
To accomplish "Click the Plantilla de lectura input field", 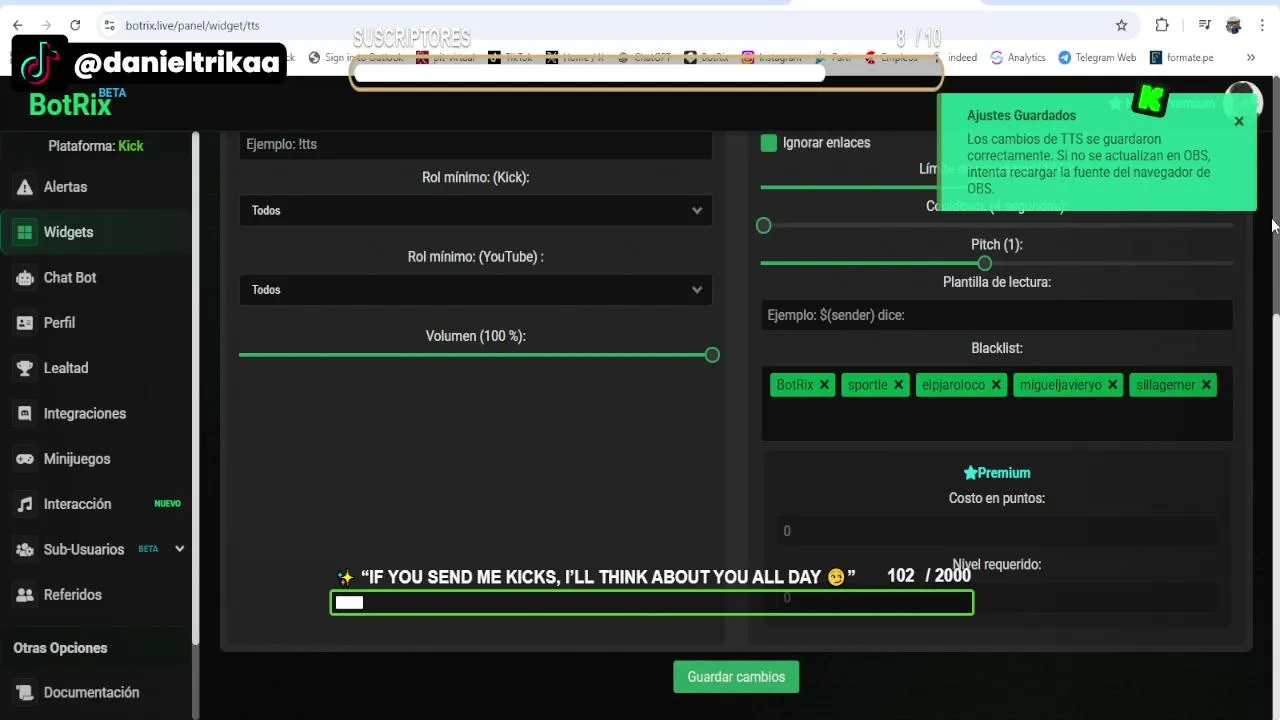I will (997, 315).
